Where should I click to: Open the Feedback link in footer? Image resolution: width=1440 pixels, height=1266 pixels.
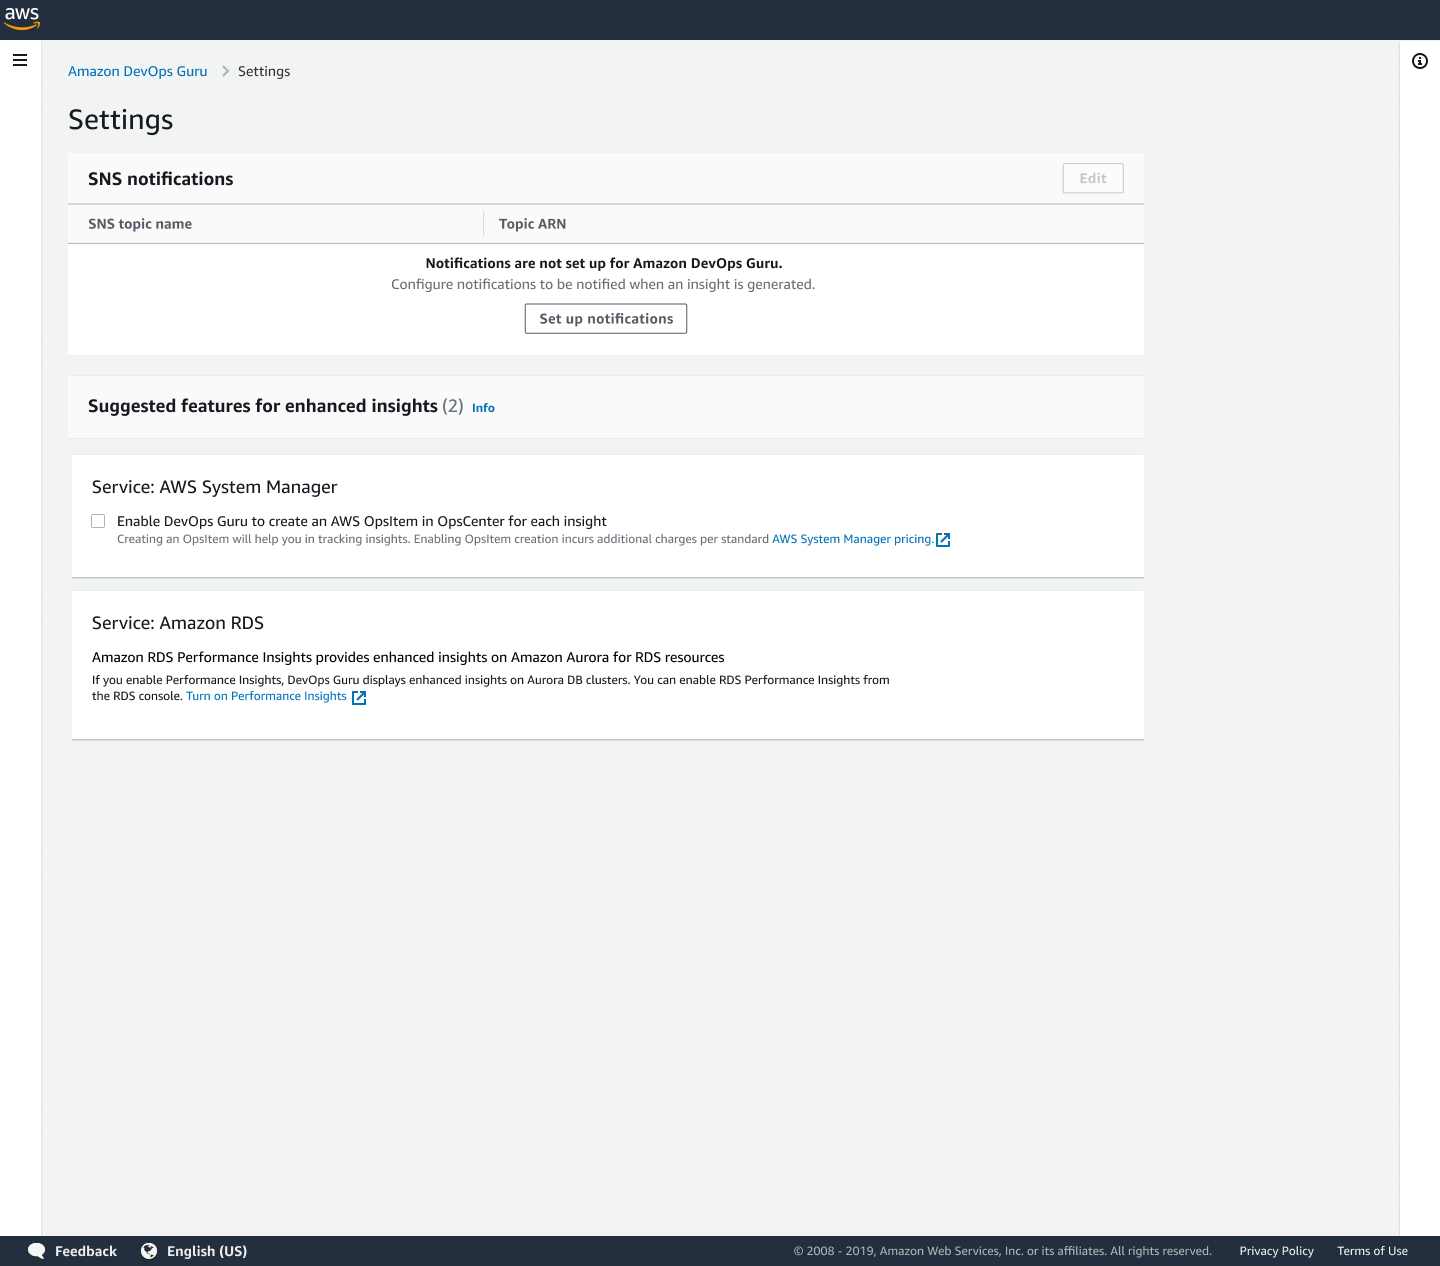click(x=86, y=1251)
